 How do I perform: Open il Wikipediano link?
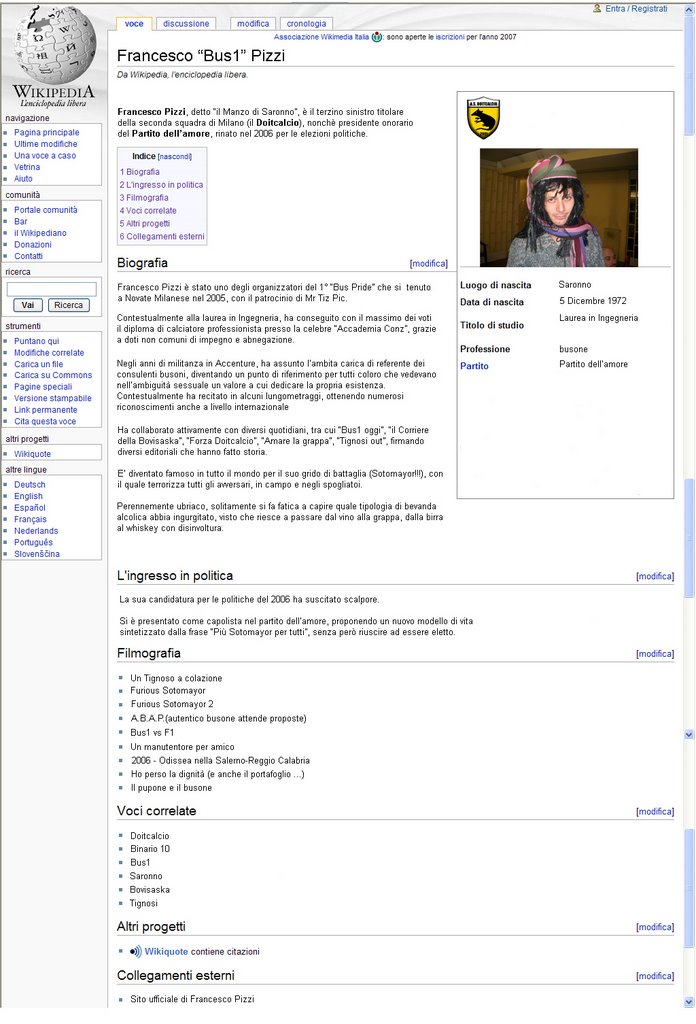[40, 233]
